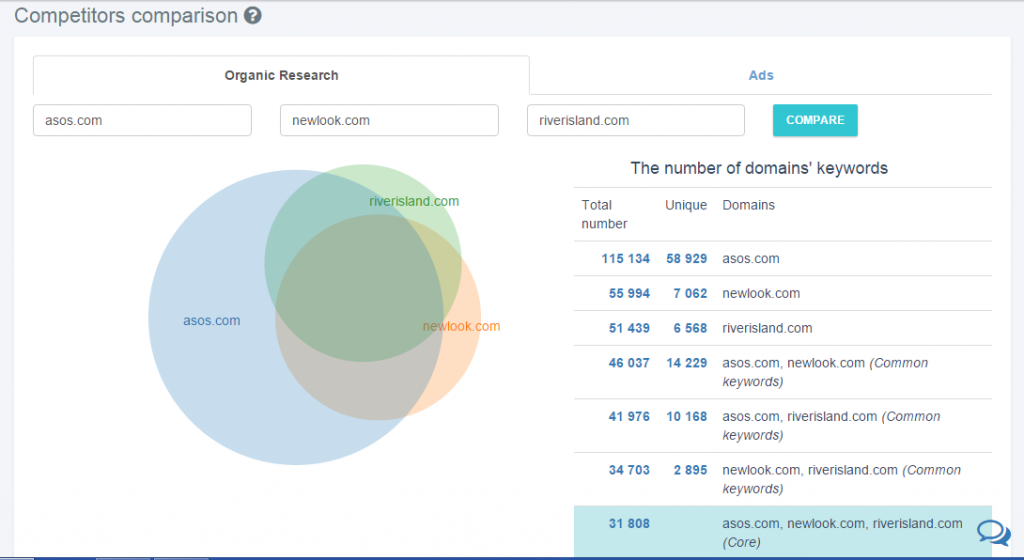Open core keywords total 31 808
The width and height of the screenshot is (1024, 560).
point(629,523)
